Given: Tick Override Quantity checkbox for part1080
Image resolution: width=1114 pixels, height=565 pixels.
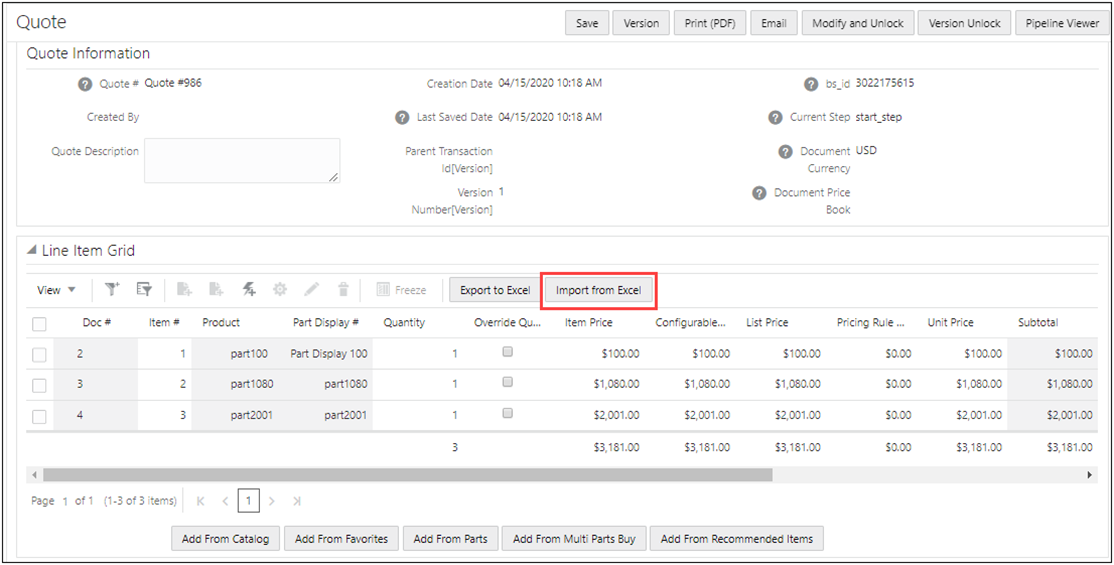Looking at the screenshot, I should click(x=508, y=383).
